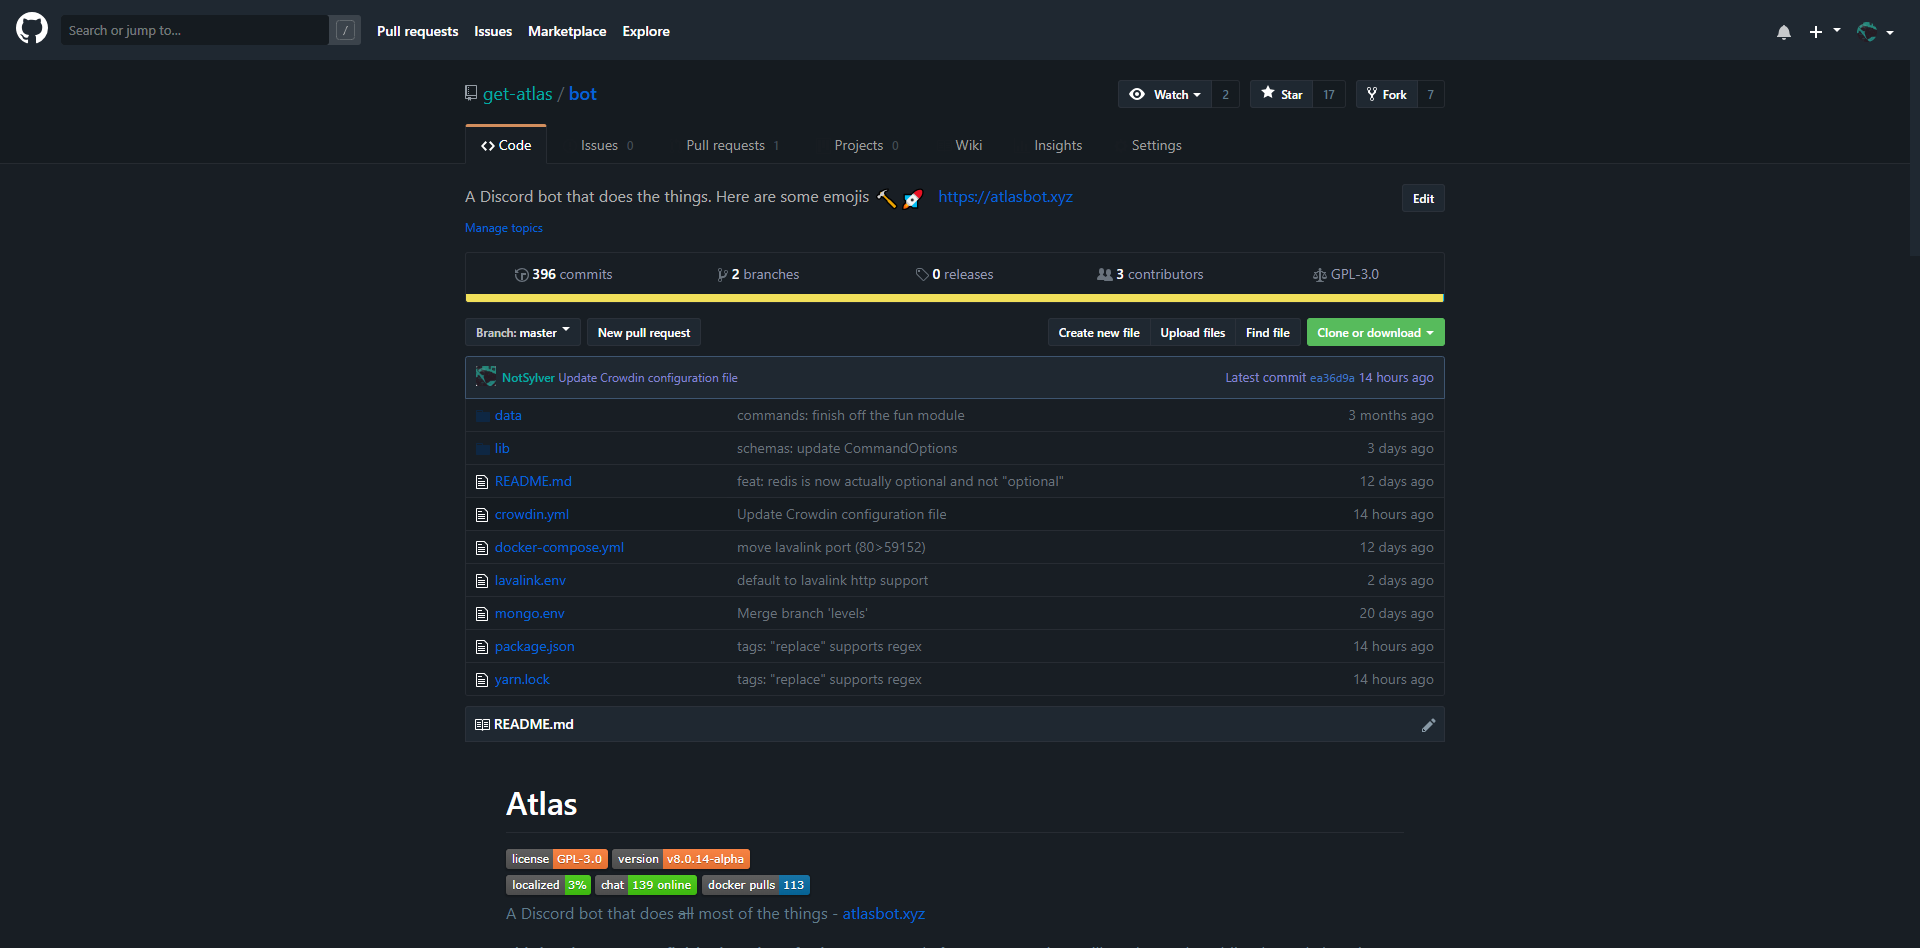Viewport: 1920px width, 948px height.
Task: Open atlasbot.xyz link in README
Action: 883,914
